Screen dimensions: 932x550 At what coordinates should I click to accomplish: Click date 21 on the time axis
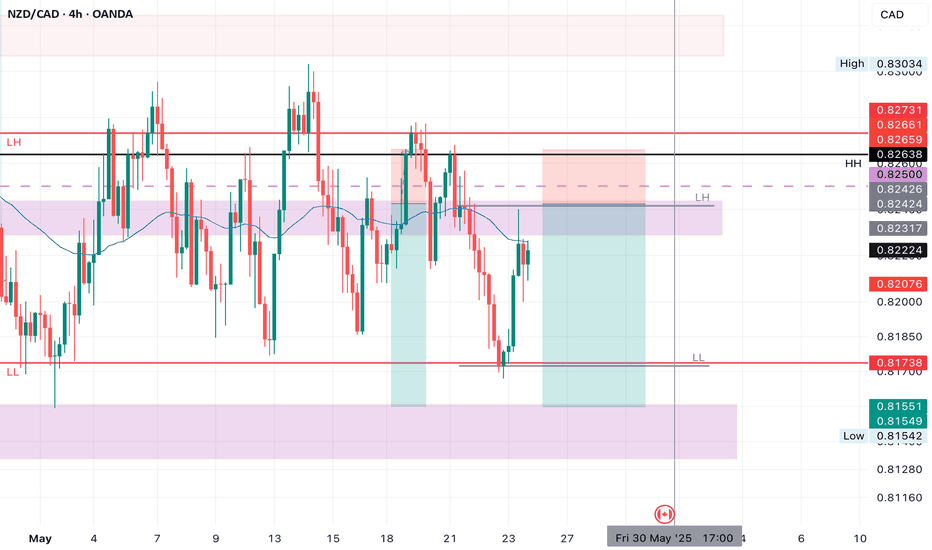450,539
